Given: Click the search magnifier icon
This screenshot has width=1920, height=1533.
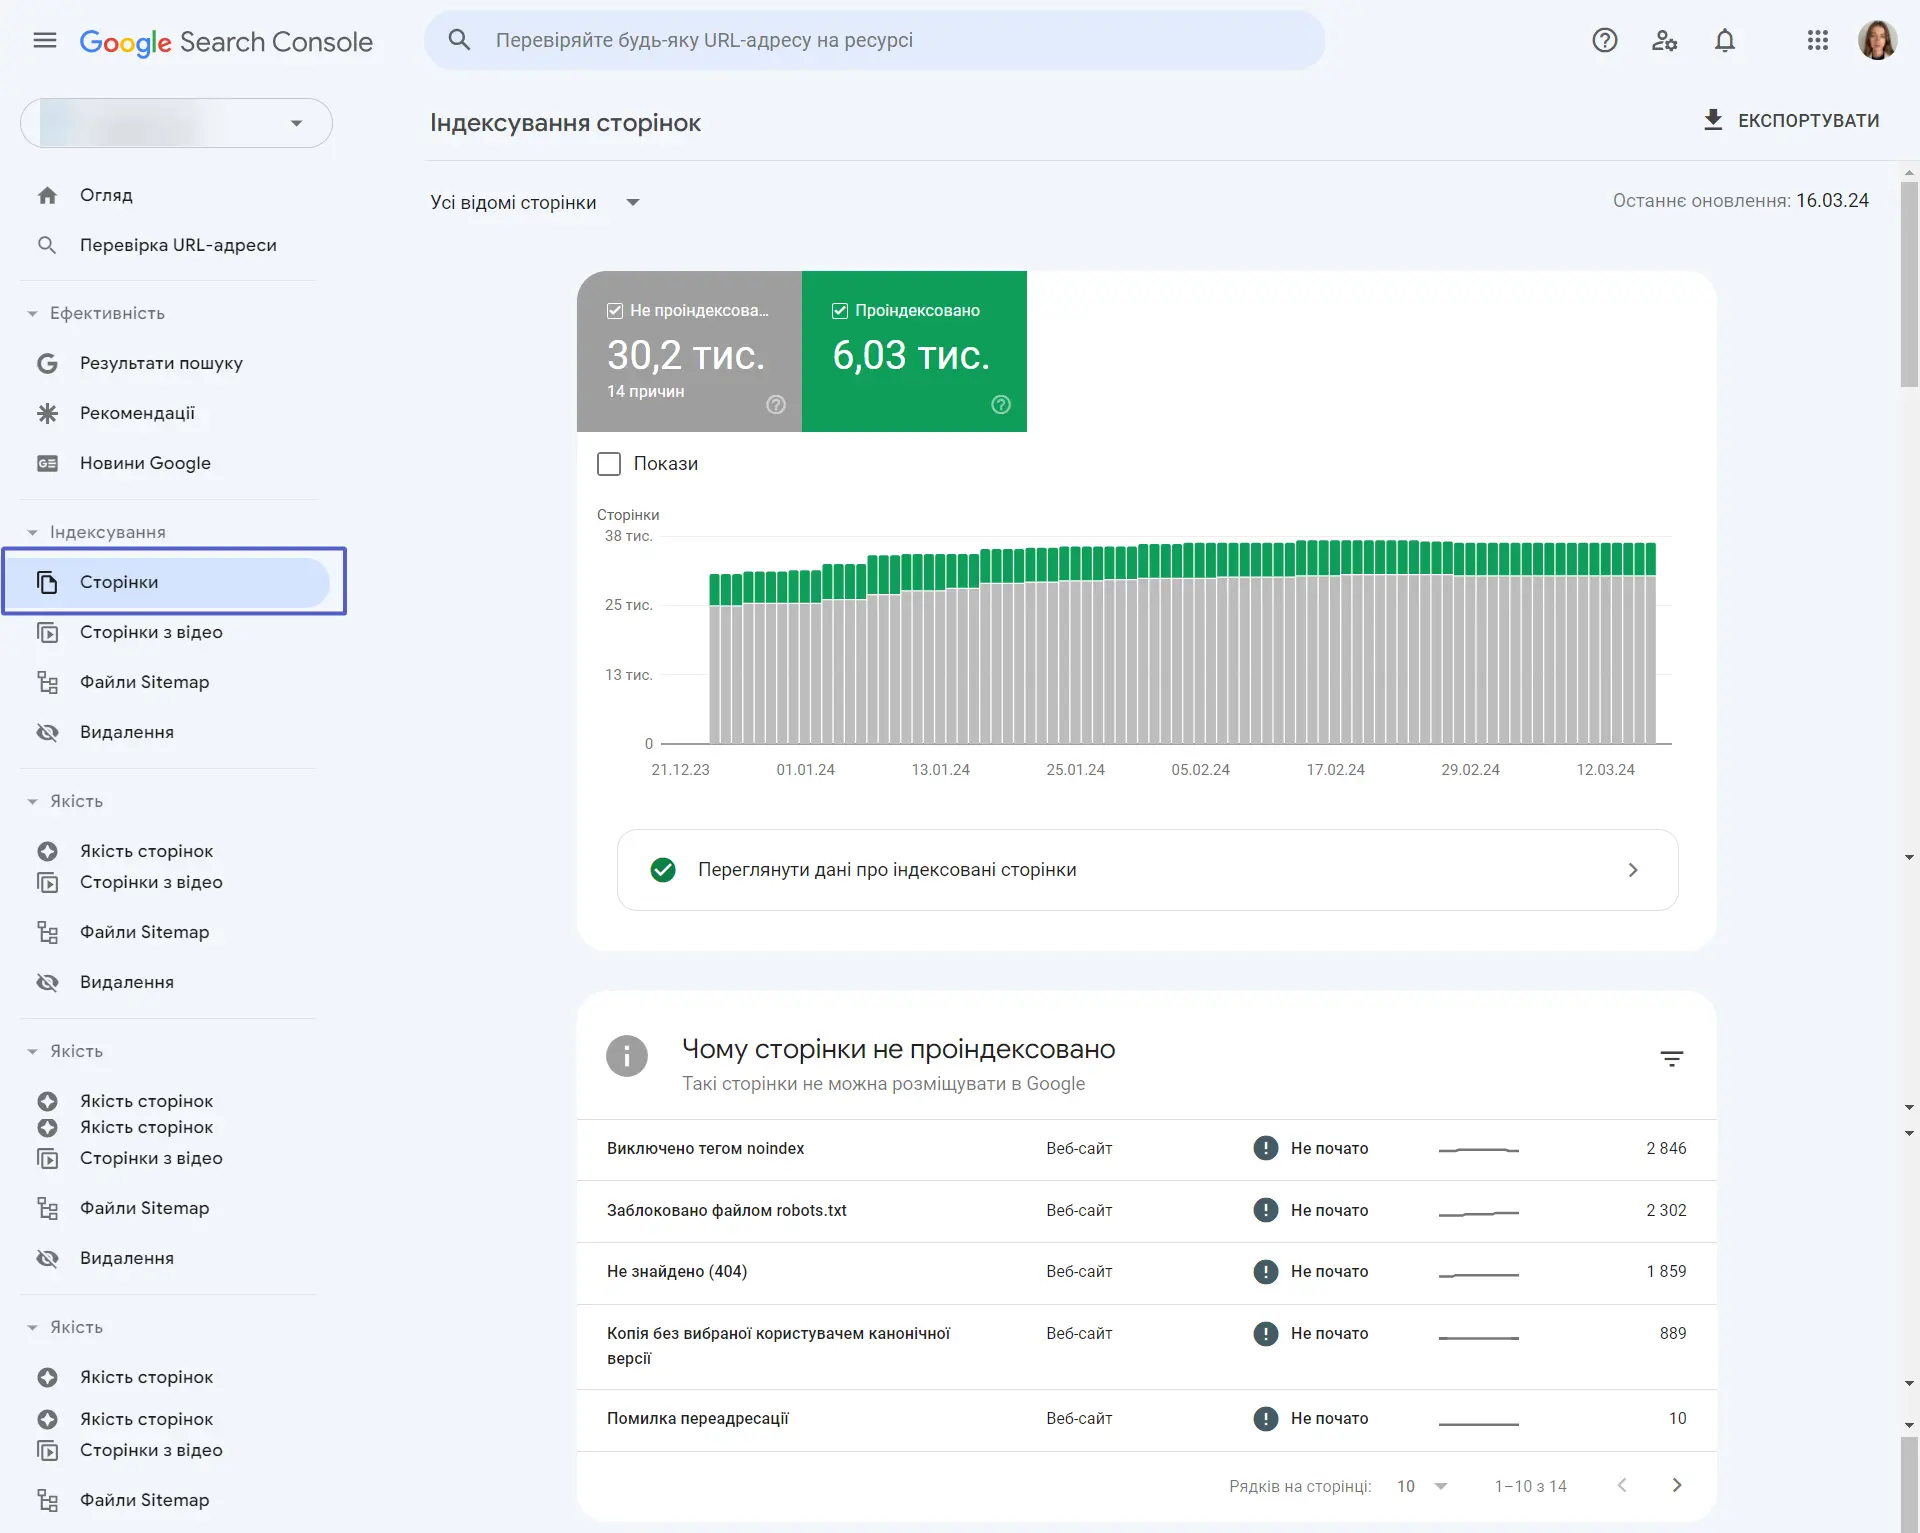Looking at the screenshot, I should [459, 40].
